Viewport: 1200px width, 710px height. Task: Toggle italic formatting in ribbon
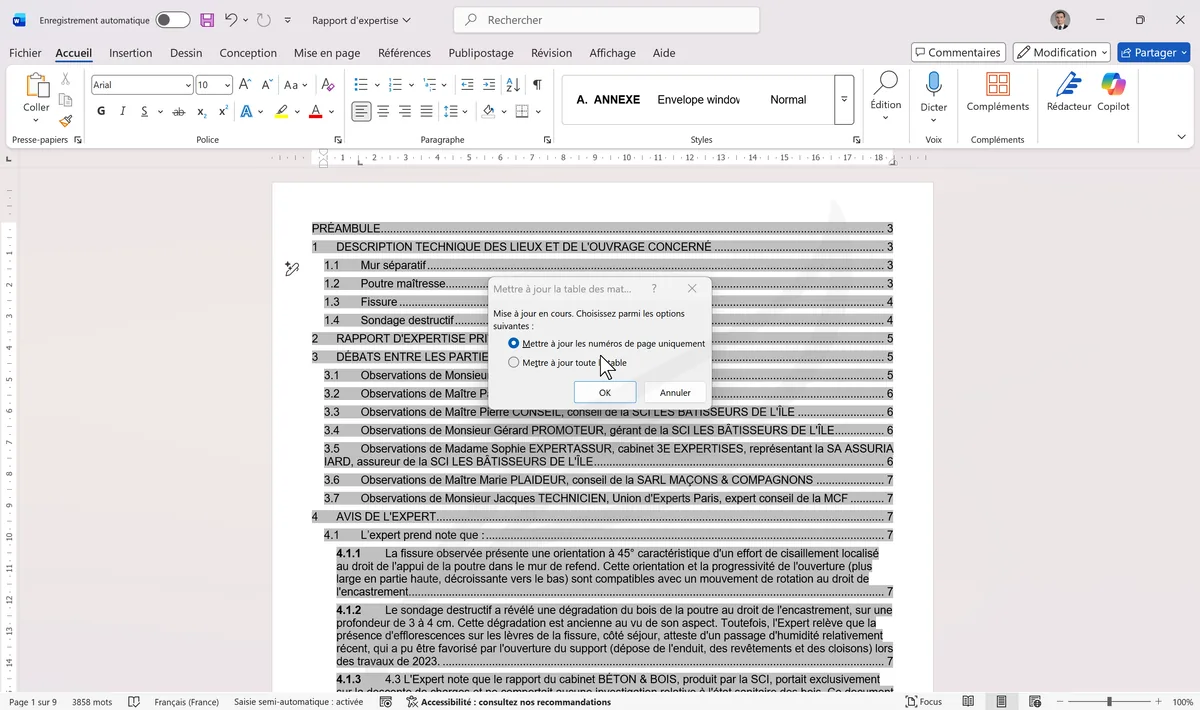click(123, 112)
